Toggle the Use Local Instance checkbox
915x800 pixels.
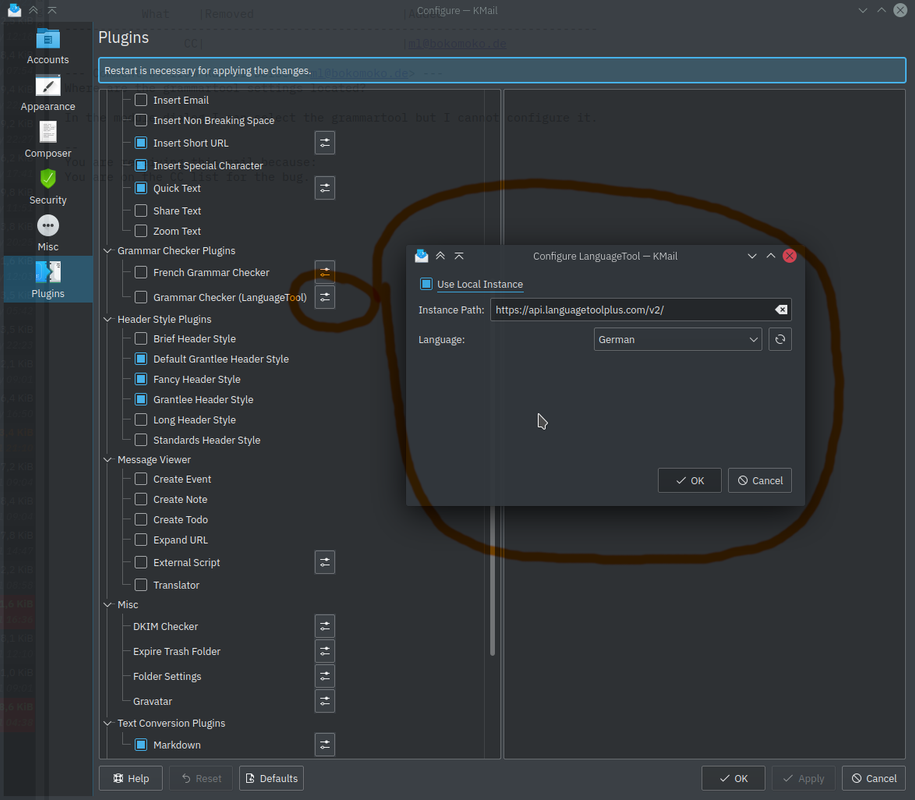pyautogui.click(x=426, y=284)
